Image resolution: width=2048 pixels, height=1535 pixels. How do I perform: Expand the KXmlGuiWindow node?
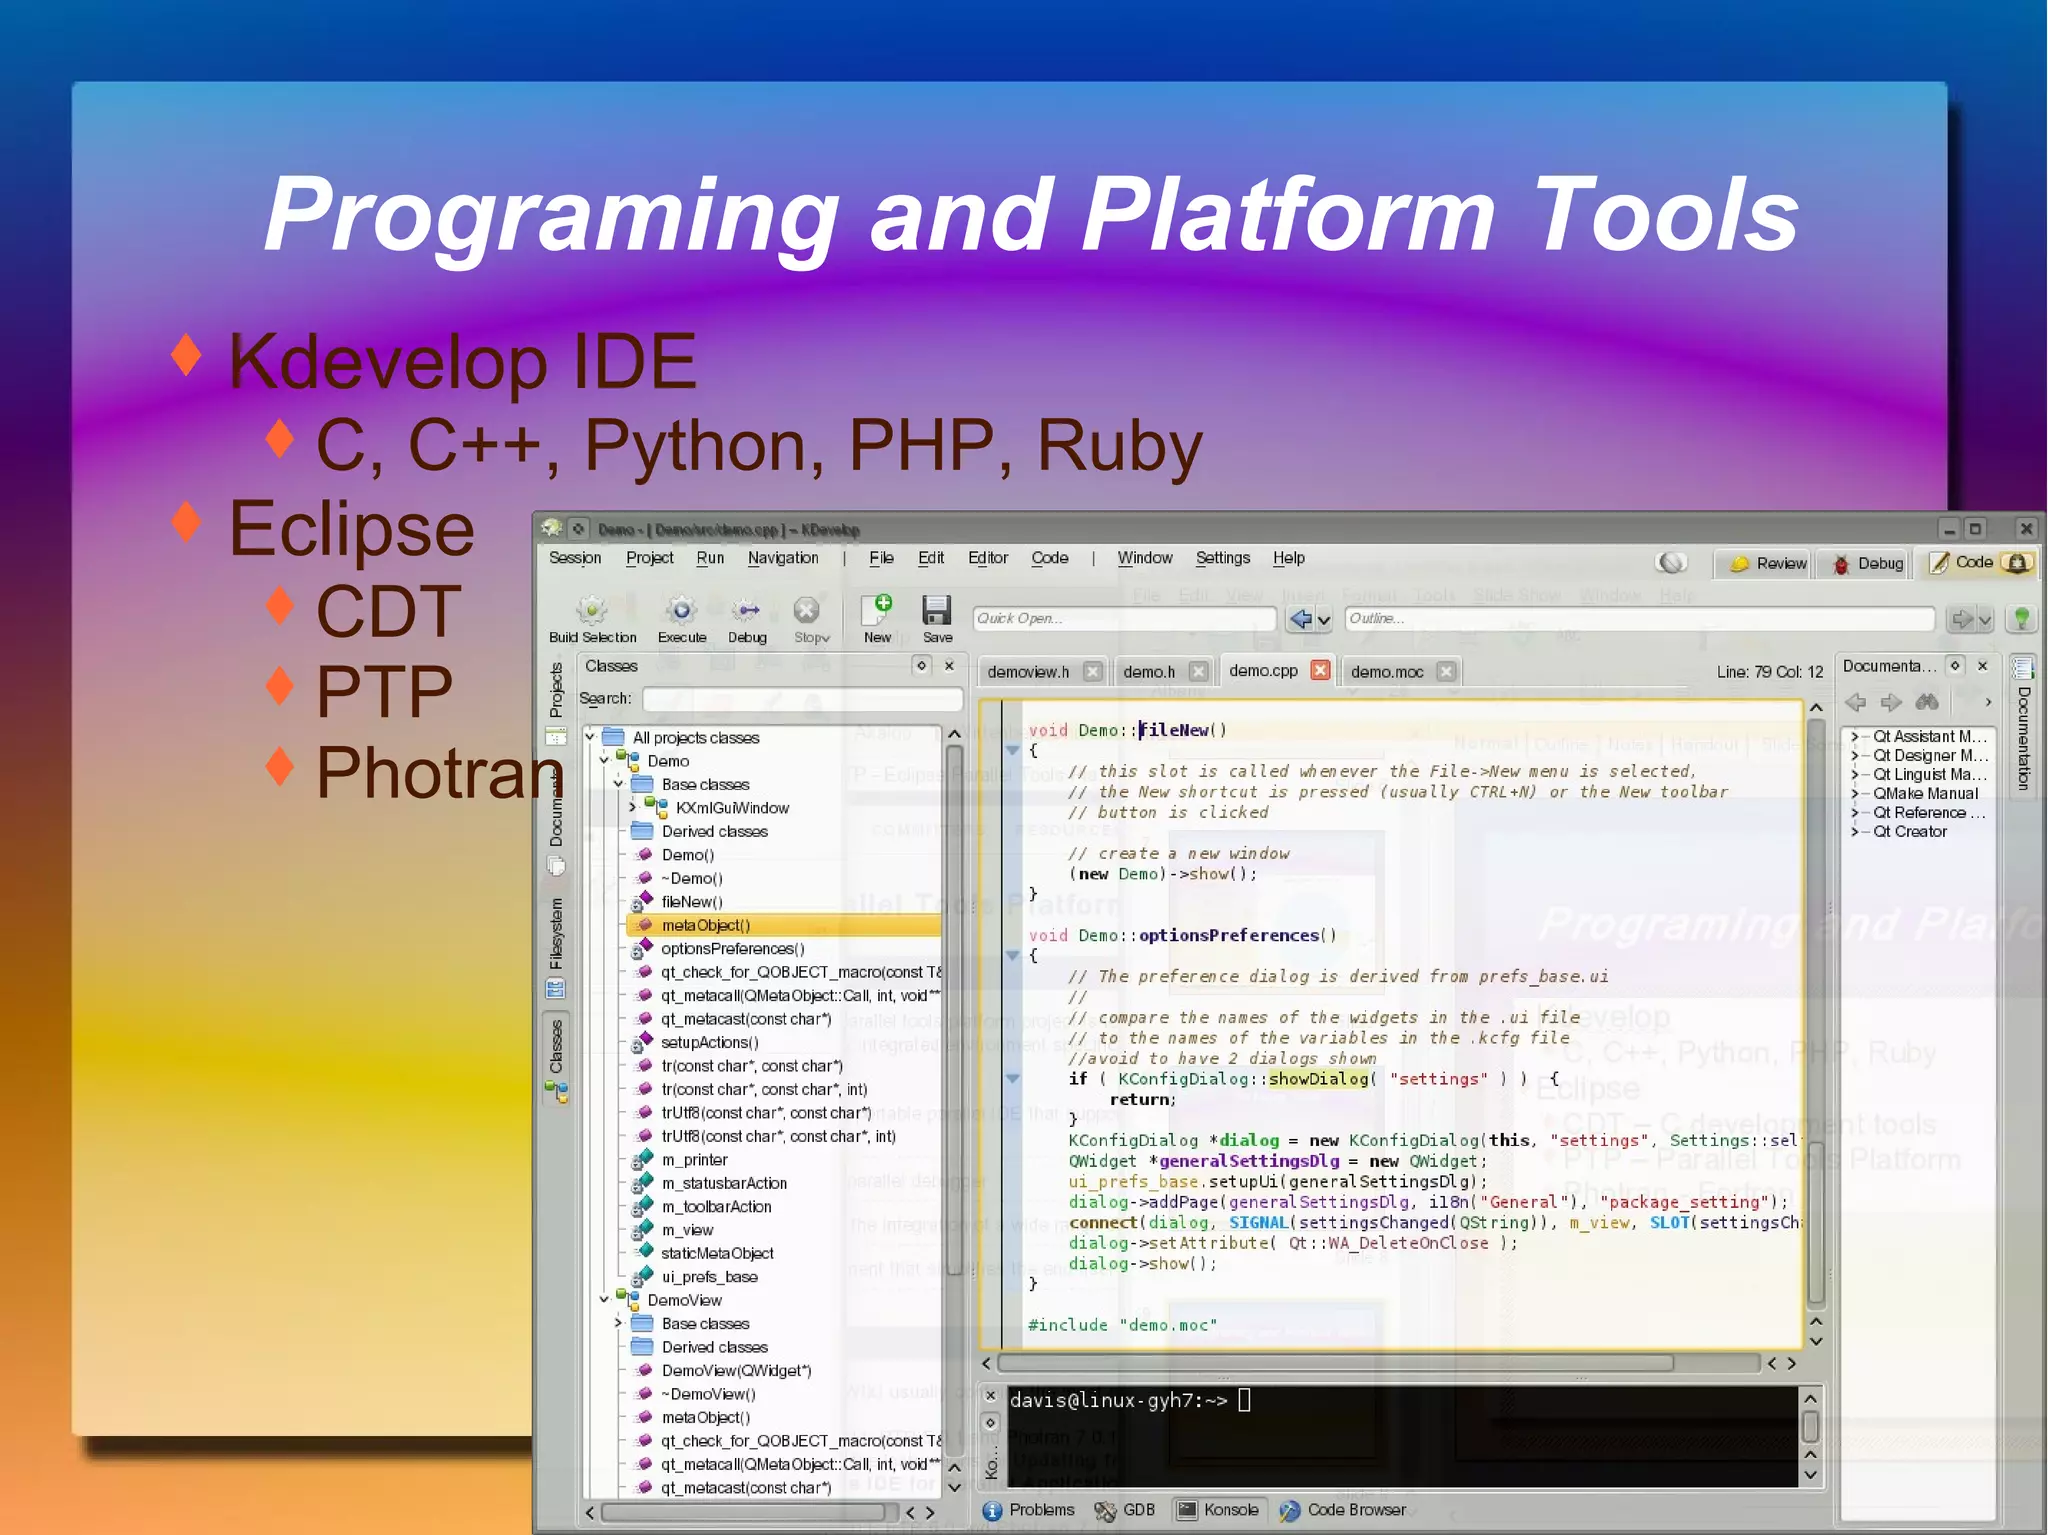pyautogui.click(x=632, y=808)
